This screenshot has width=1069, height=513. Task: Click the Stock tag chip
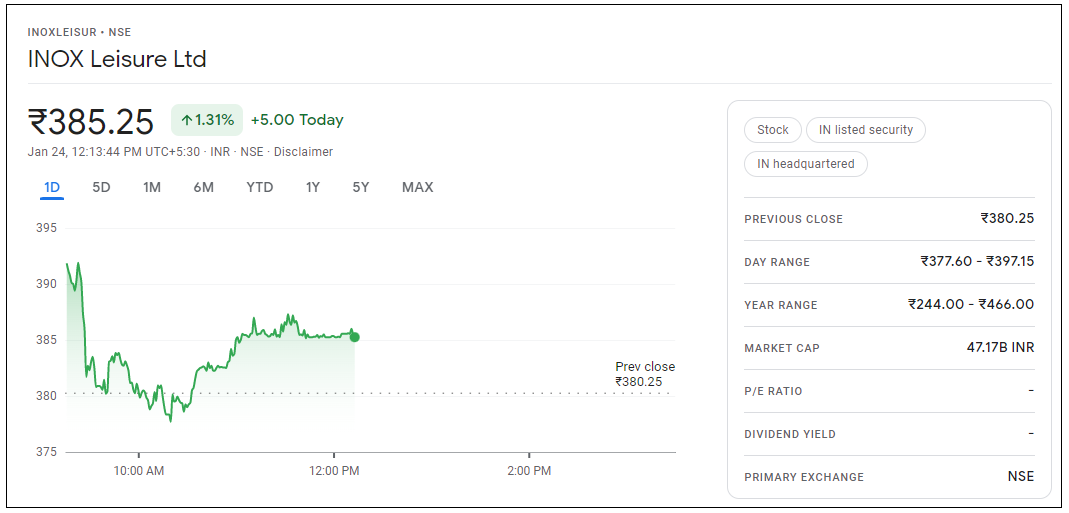772,130
